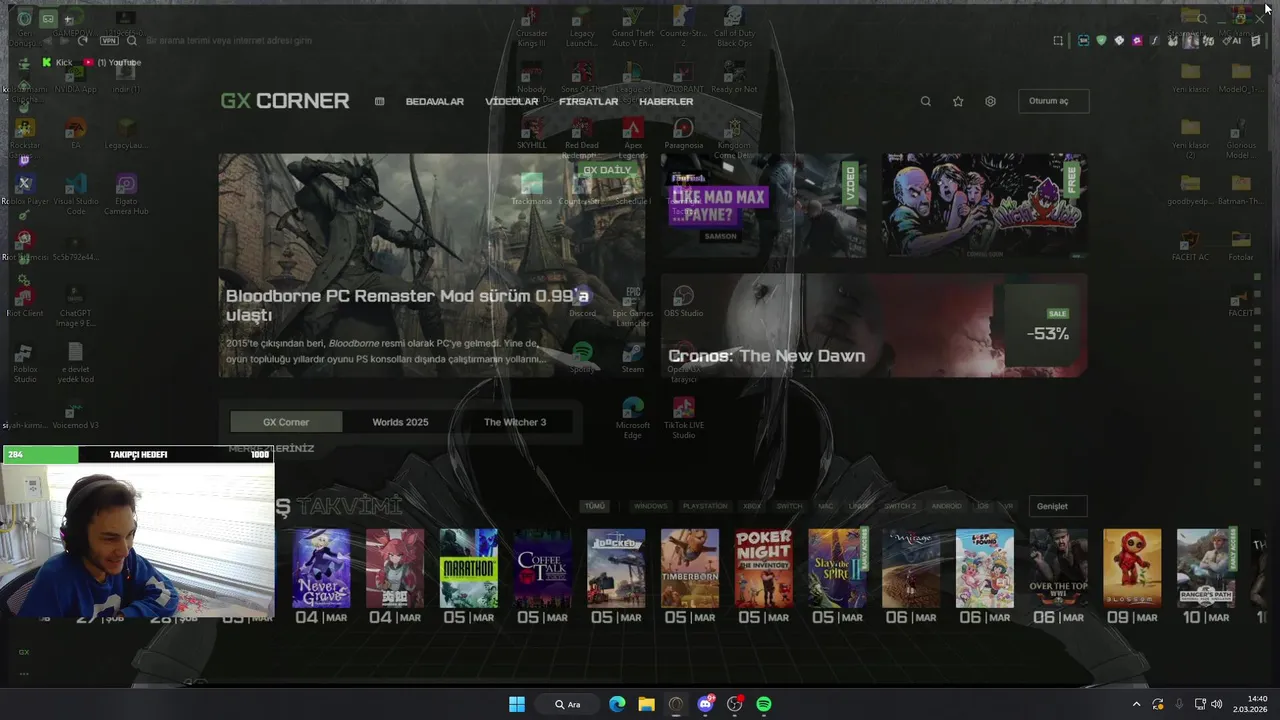Screen dimensions: 1280x720
Task: Click the taskbar volume speaker icon
Action: 1217,704
